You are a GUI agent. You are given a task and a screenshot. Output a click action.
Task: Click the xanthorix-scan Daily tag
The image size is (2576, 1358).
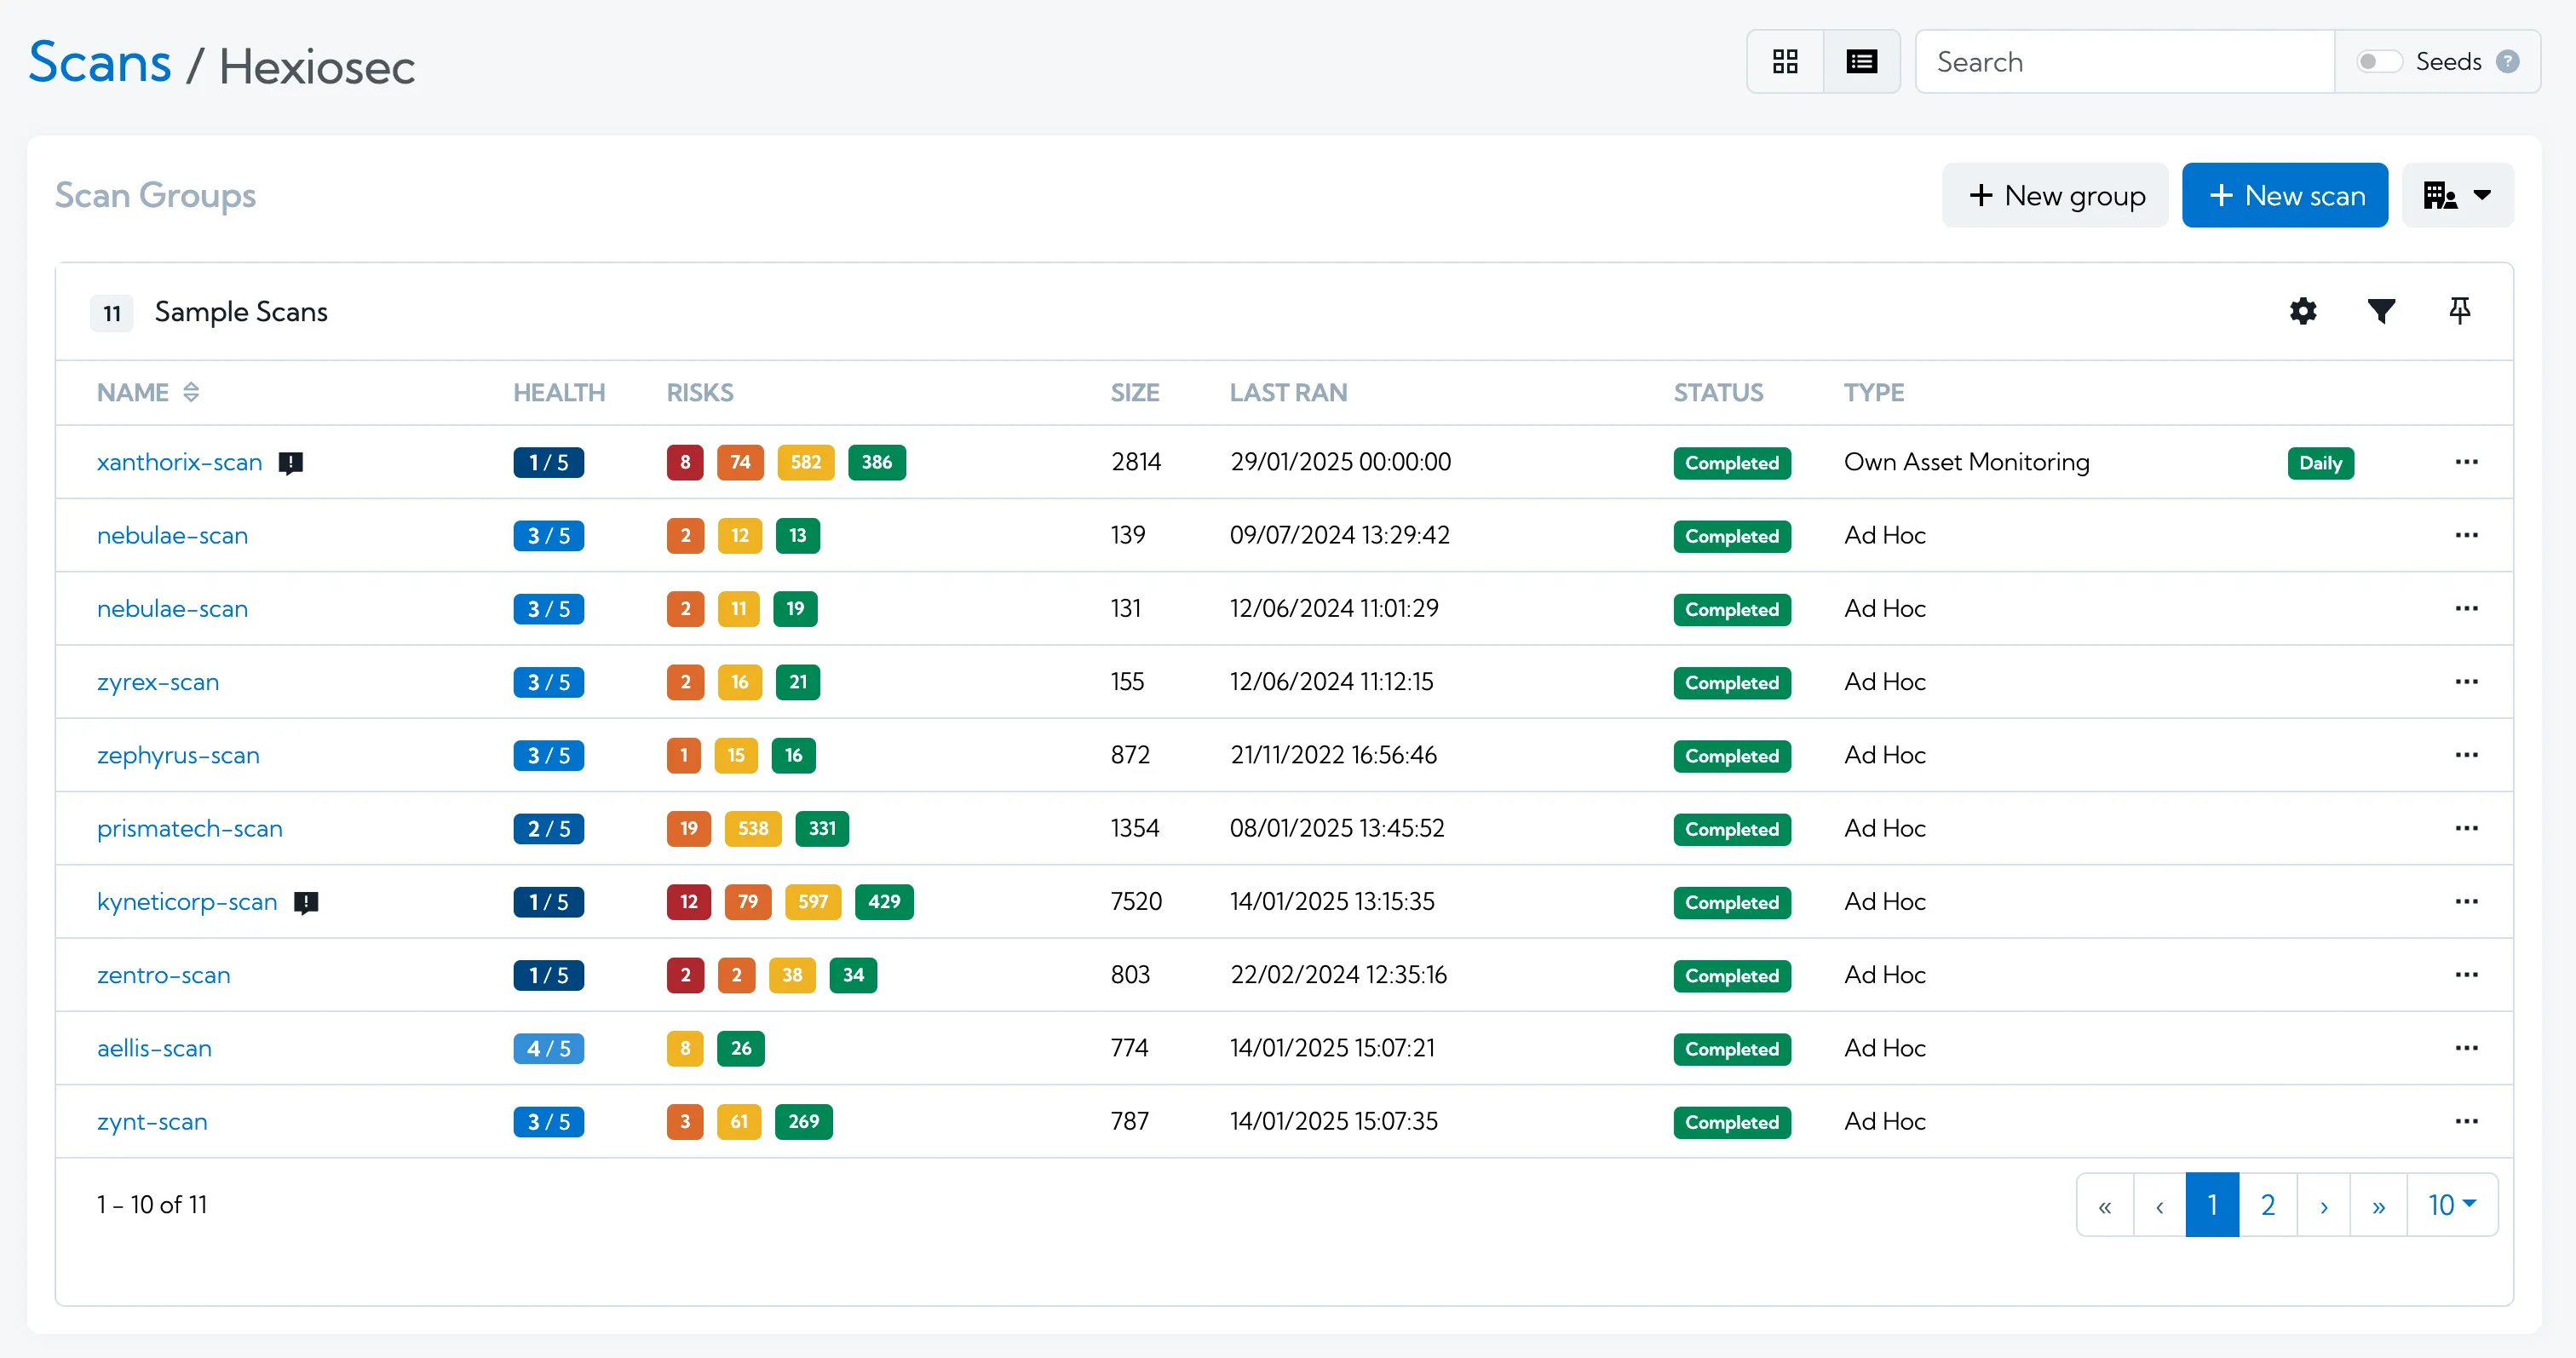click(2320, 462)
